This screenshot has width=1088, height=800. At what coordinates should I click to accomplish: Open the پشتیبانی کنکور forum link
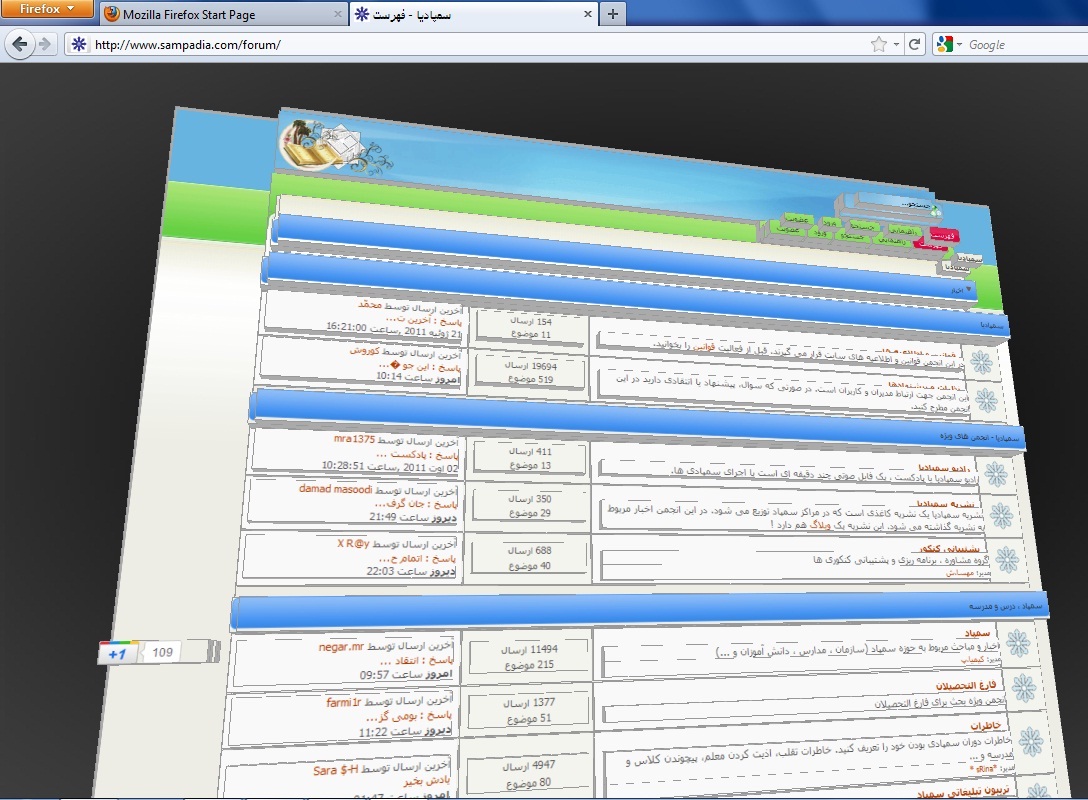(x=950, y=549)
